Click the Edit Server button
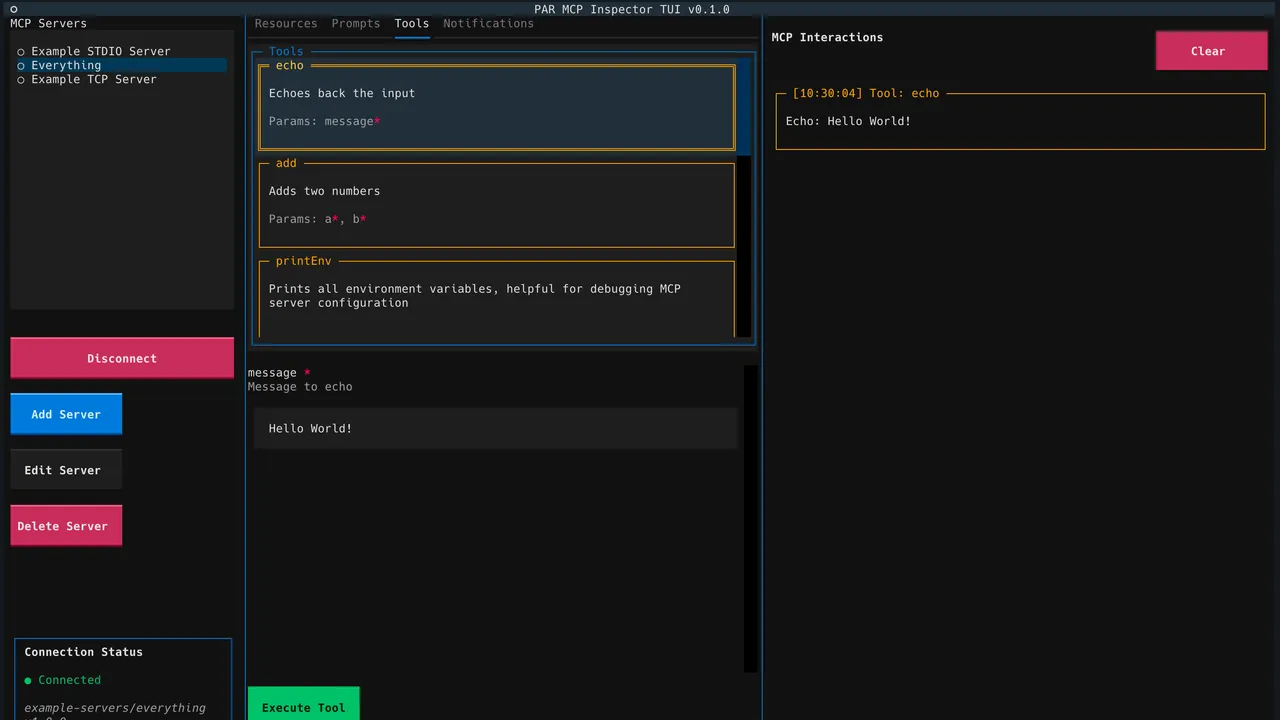This screenshot has height=720, width=1280. click(66, 470)
